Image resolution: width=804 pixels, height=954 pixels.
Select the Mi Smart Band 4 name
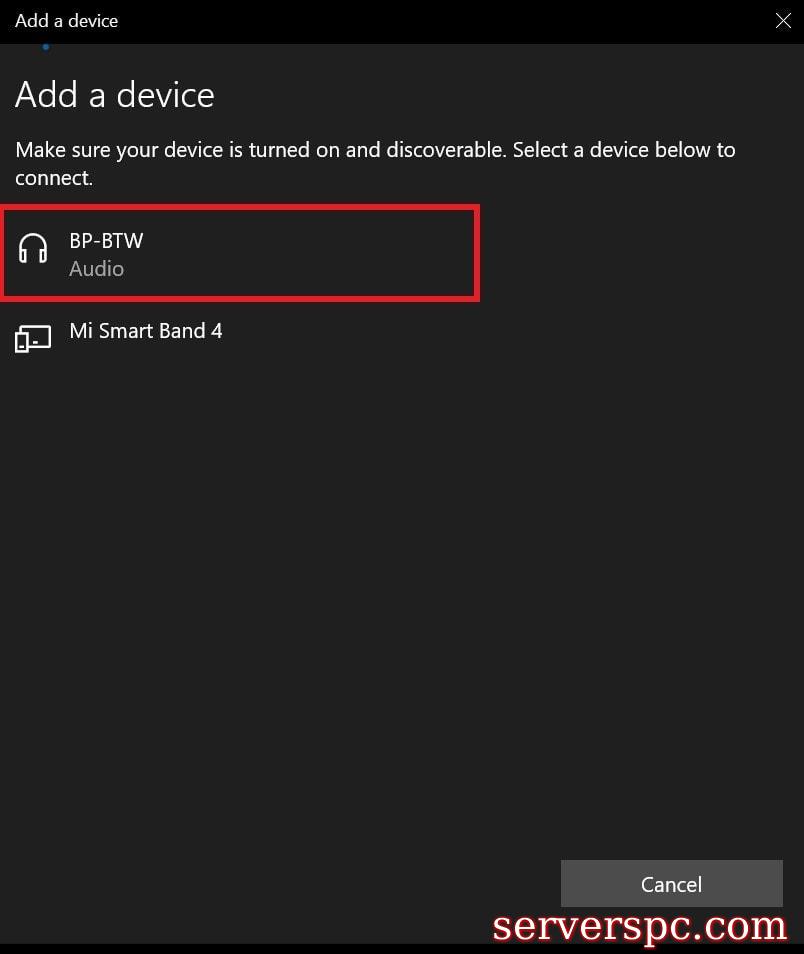[x=146, y=331]
